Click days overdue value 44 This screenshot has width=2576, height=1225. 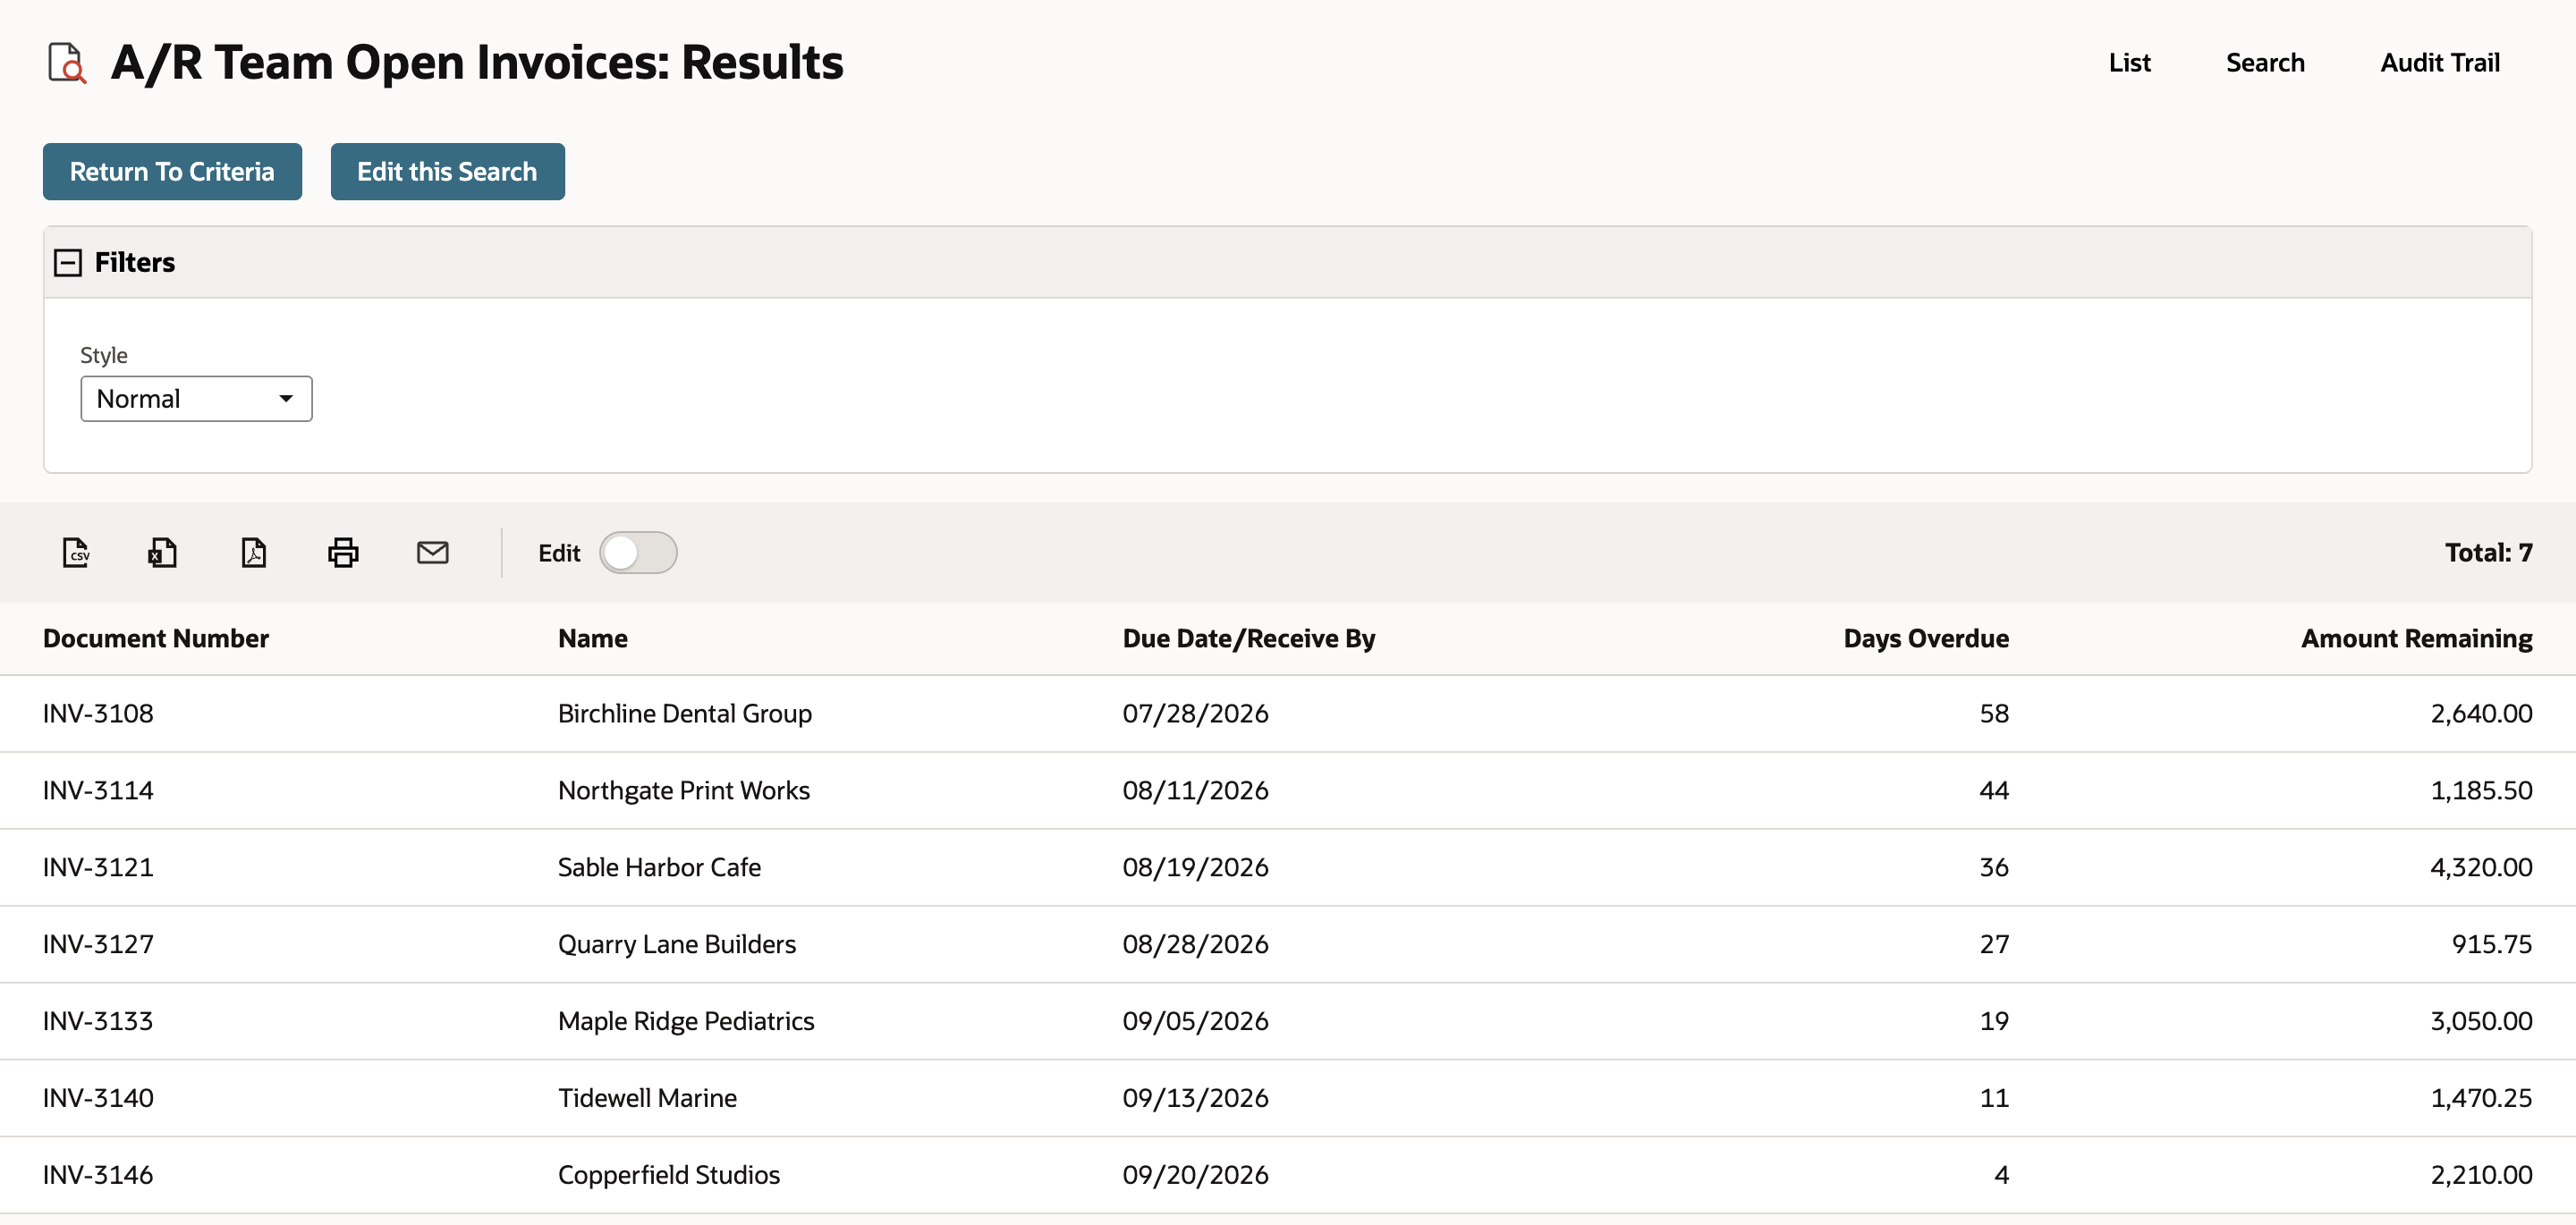[x=1994, y=790]
